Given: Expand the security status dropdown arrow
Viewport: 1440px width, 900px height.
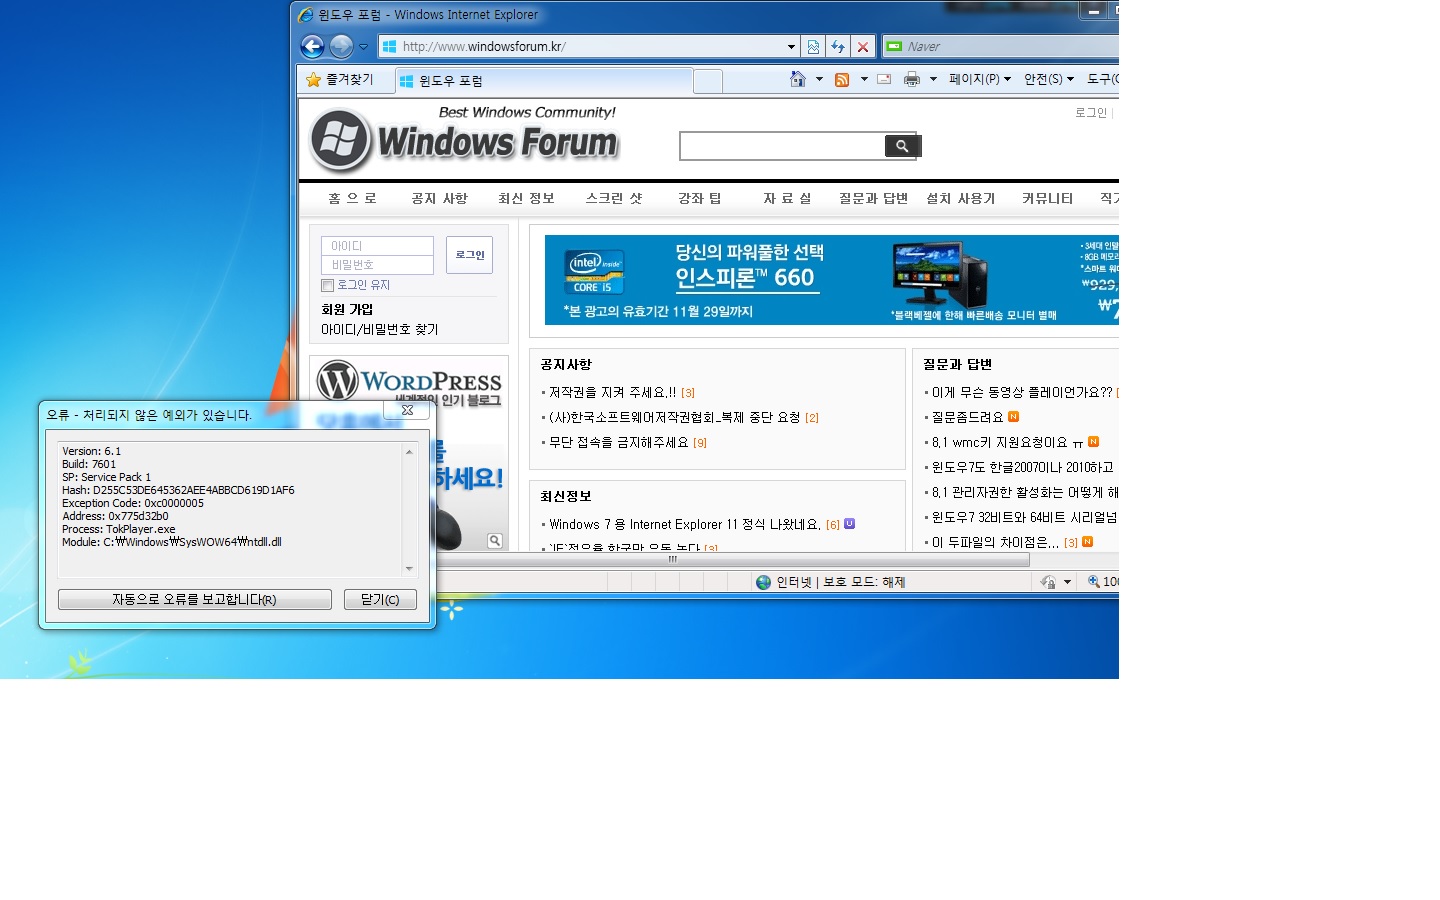Looking at the screenshot, I should (x=1067, y=582).
